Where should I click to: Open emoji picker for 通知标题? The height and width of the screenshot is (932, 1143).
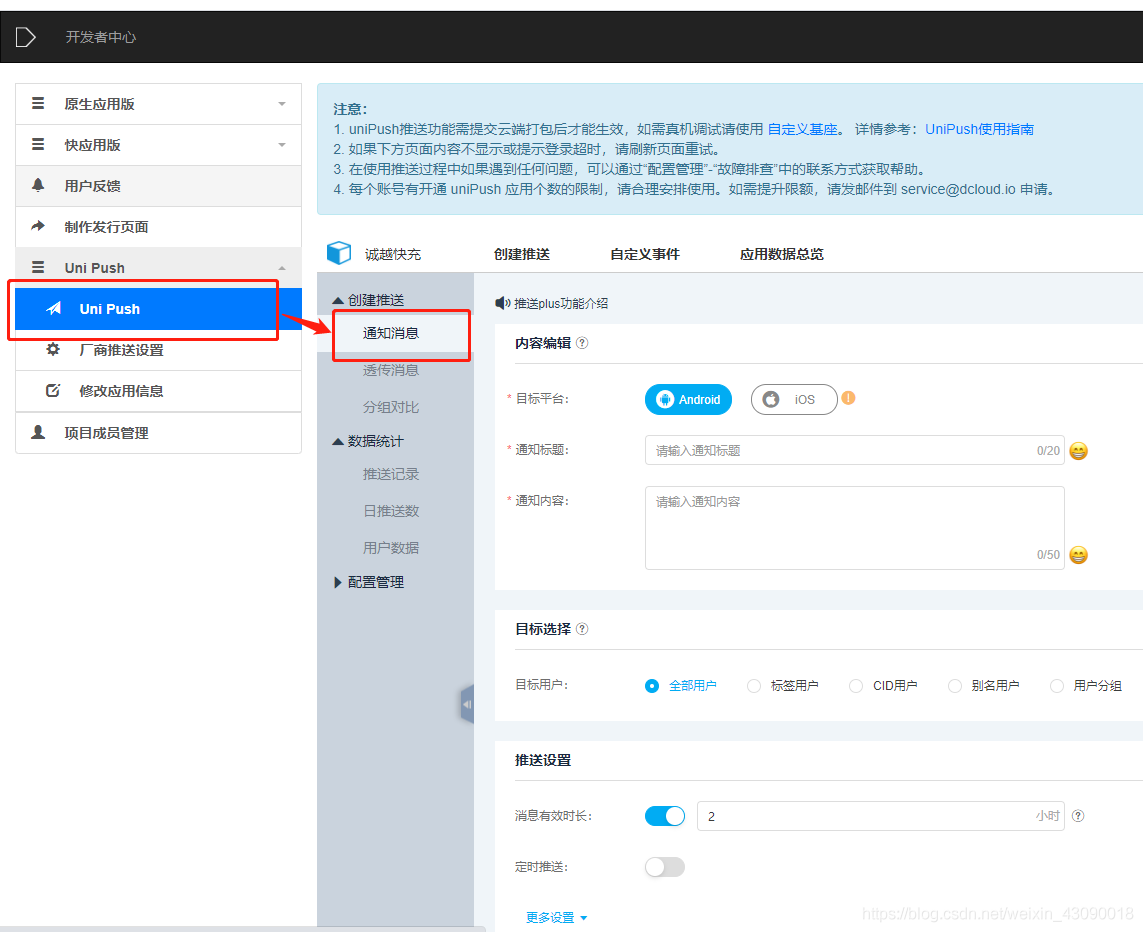point(1078,451)
